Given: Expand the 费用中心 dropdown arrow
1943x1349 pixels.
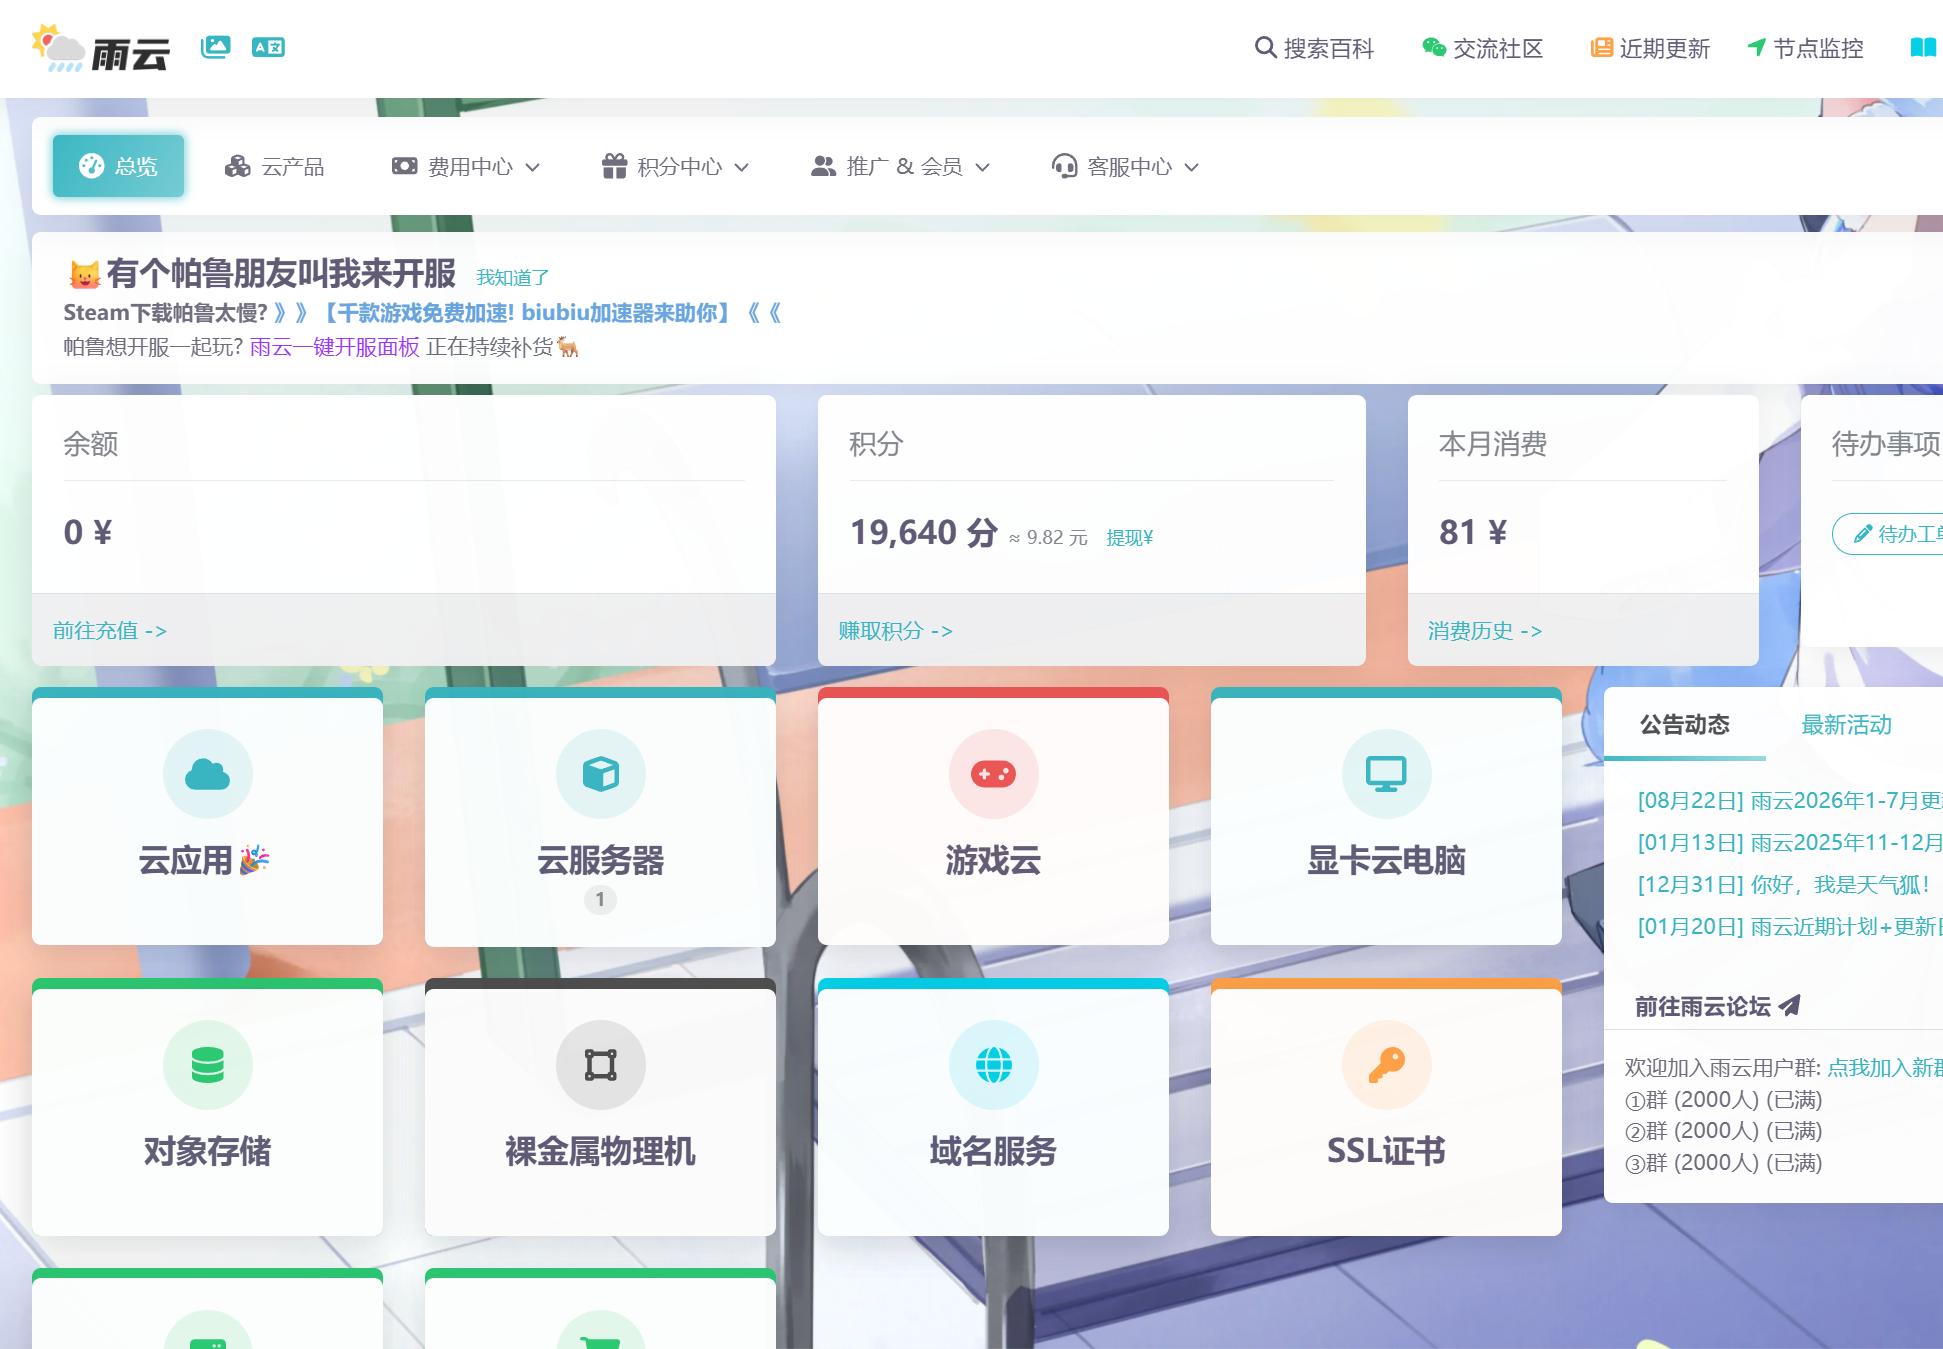Looking at the screenshot, I should [533, 167].
